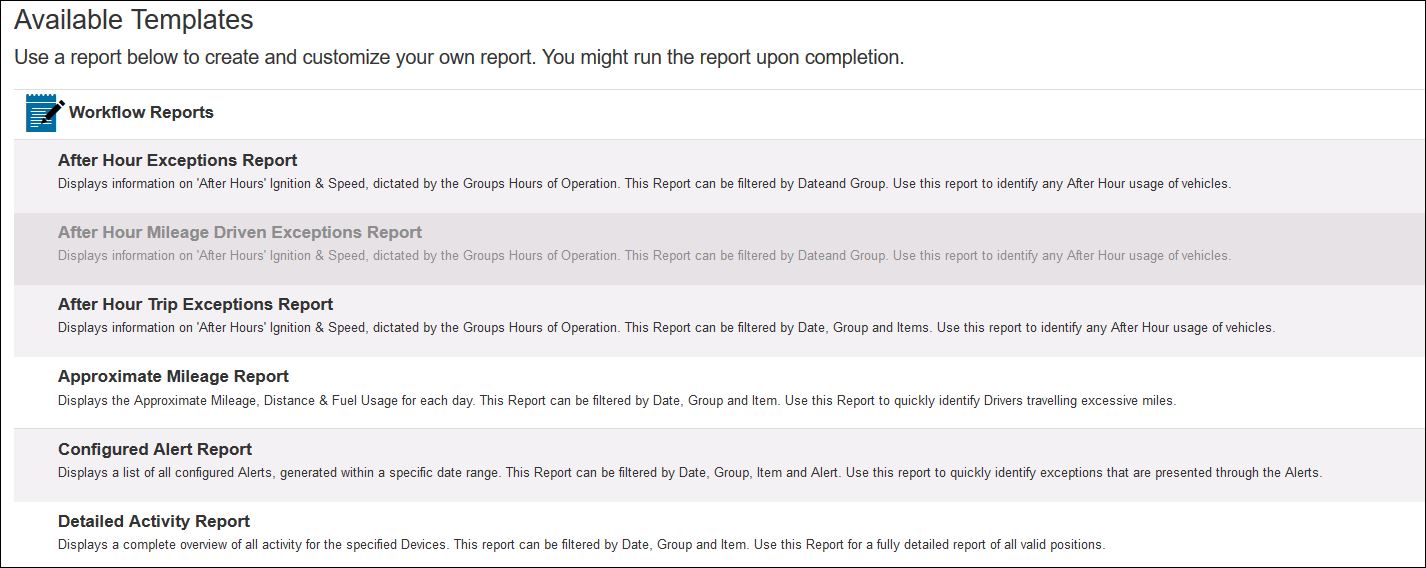Choose the Approximate Mileage Report title
This screenshot has height=568, width=1426.
[173, 376]
